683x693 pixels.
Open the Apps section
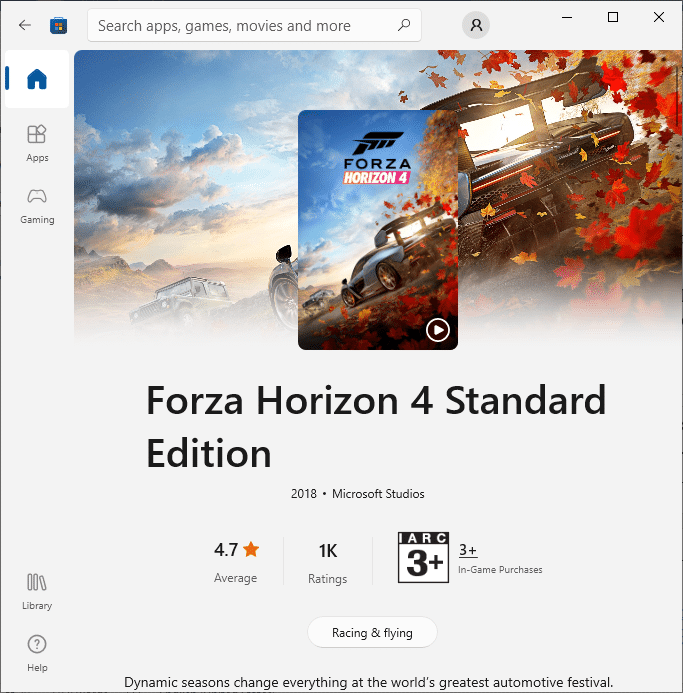click(37, 144)
